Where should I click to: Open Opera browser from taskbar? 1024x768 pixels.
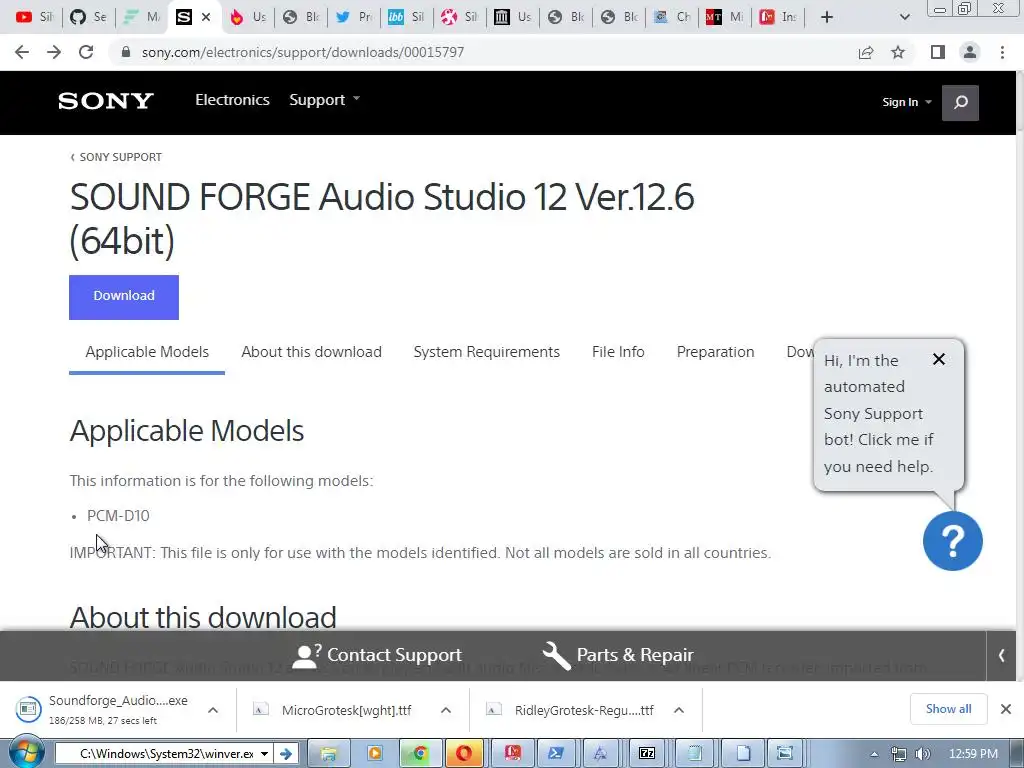(464, 754)
